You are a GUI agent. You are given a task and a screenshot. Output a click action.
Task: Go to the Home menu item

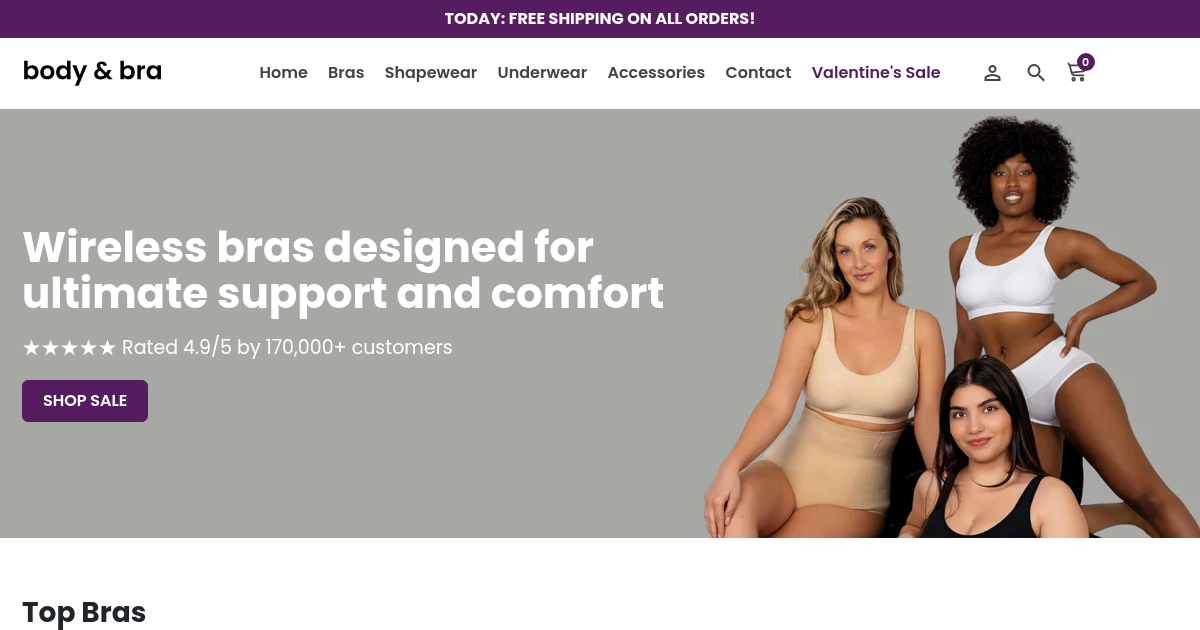point(283,72)
